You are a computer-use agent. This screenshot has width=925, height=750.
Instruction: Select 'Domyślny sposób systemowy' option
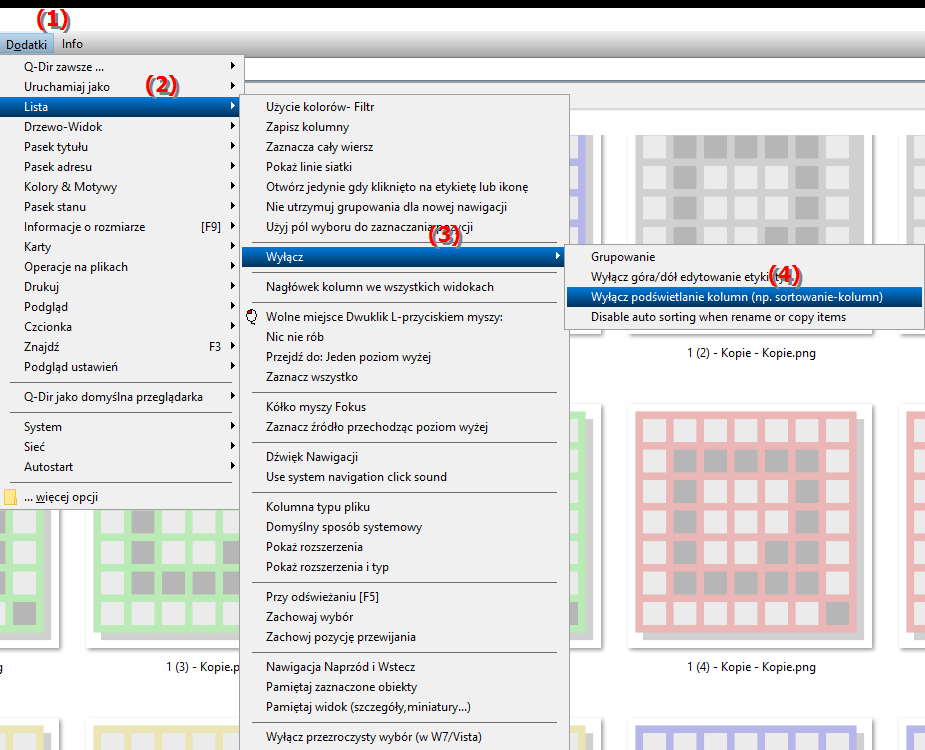click(404, 528)
